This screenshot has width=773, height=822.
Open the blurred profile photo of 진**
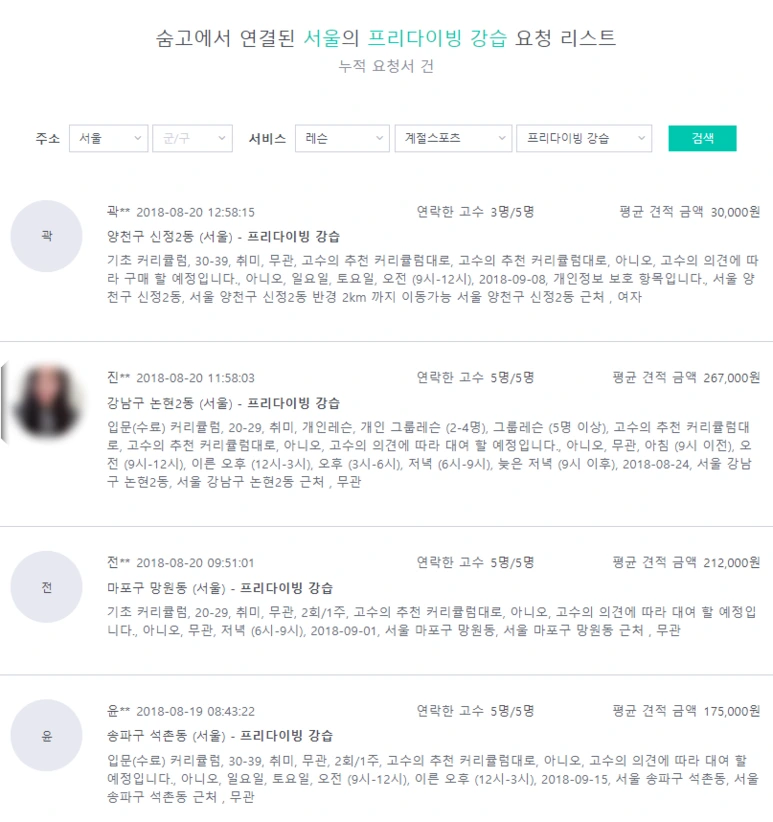click(x=47, y=403)
